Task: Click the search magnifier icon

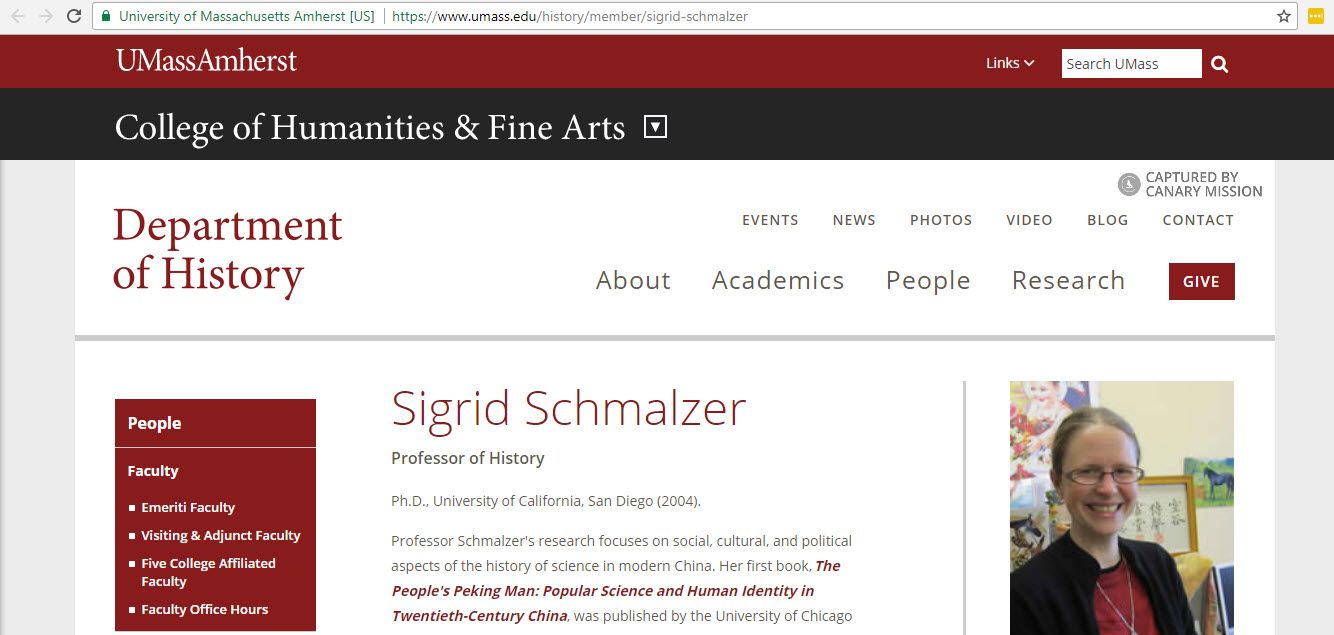Action: tap(1219, 64)
